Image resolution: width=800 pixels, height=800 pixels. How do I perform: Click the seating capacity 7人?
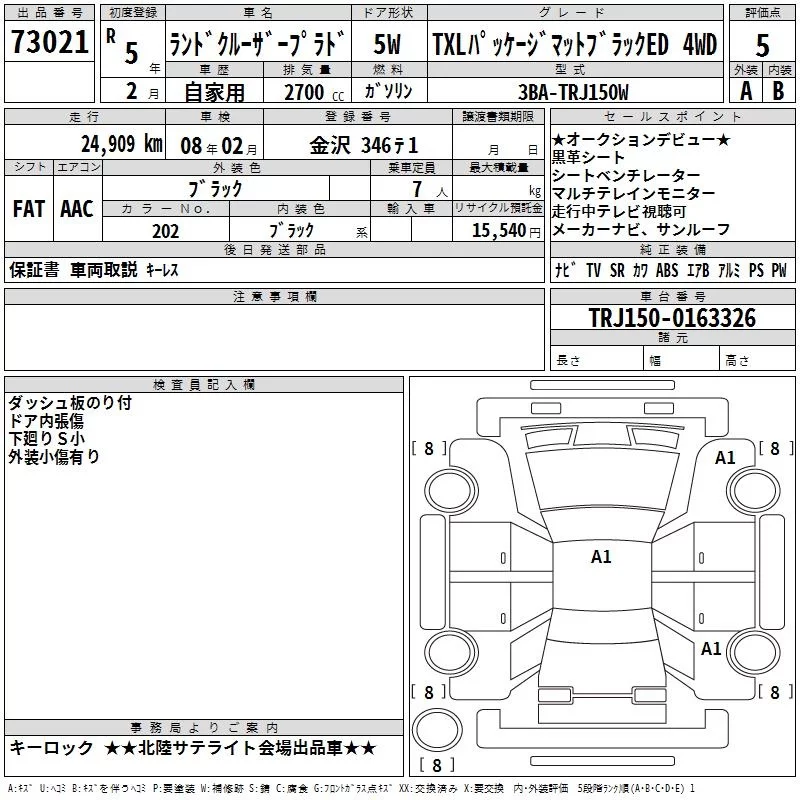coord(430,189)
